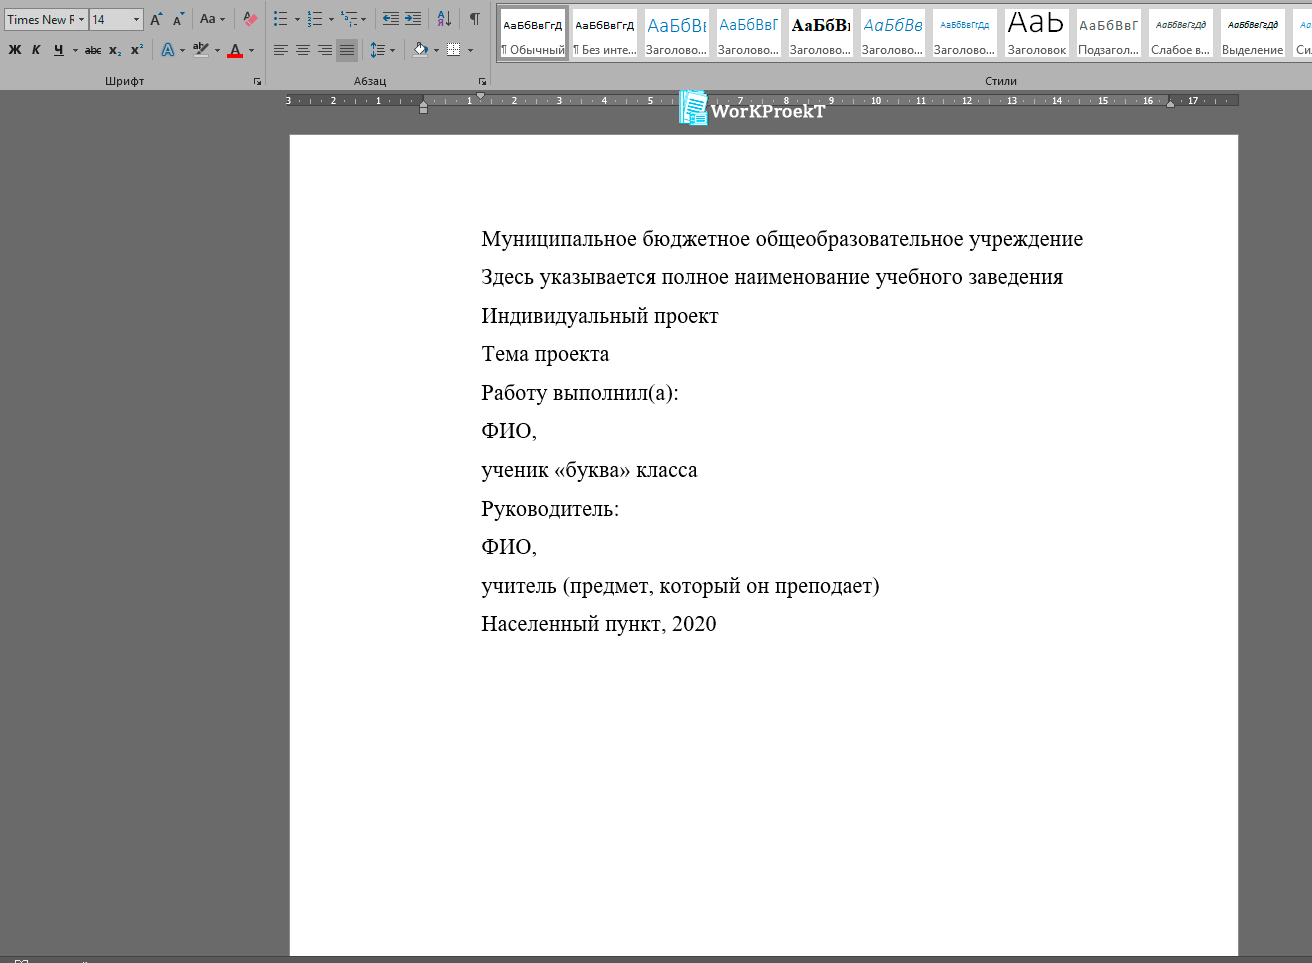This screenshot has width=1312, height=963.
Task: Click the text 'Тема проекта' in document
Action: 545,354
